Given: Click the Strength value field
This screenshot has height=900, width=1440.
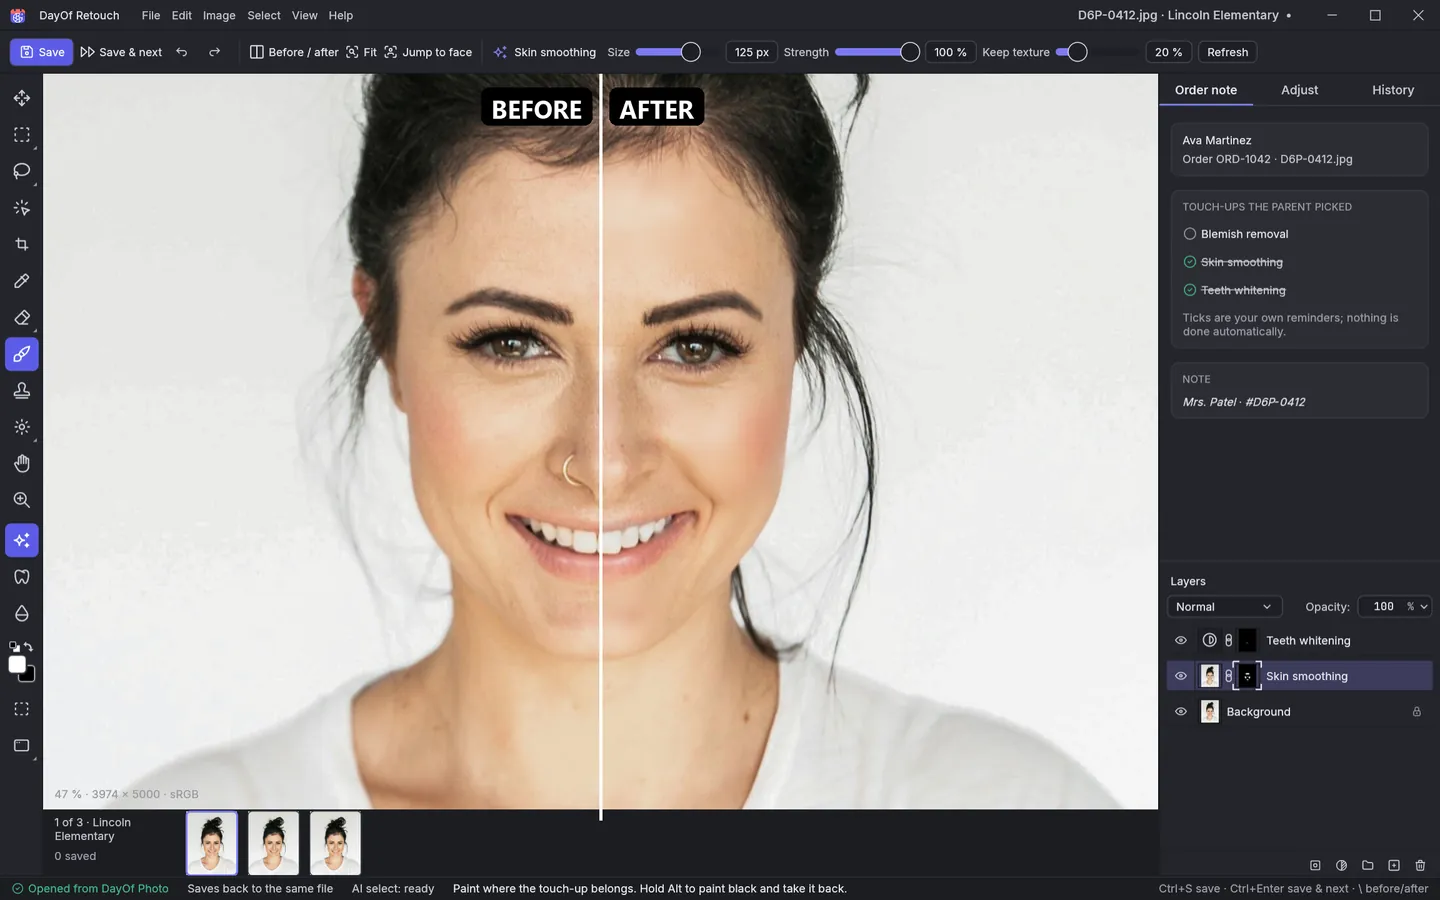Looking at the screenshot, I should [950, 52].
